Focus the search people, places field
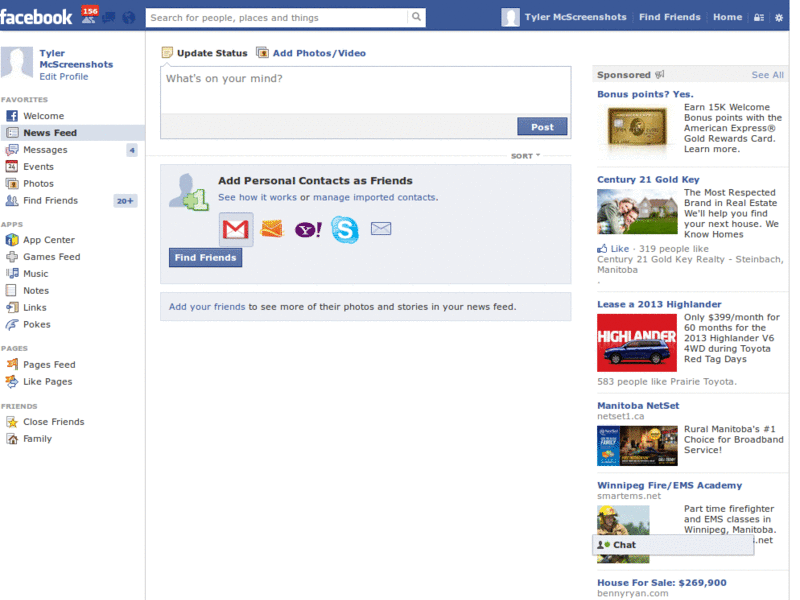Image resolution: width=800 pixels, height=600 pixels. 277,18
